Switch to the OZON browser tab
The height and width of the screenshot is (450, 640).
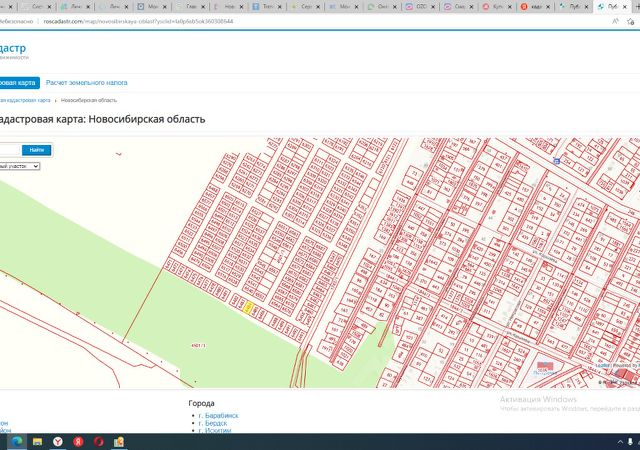tap(419, 7)
